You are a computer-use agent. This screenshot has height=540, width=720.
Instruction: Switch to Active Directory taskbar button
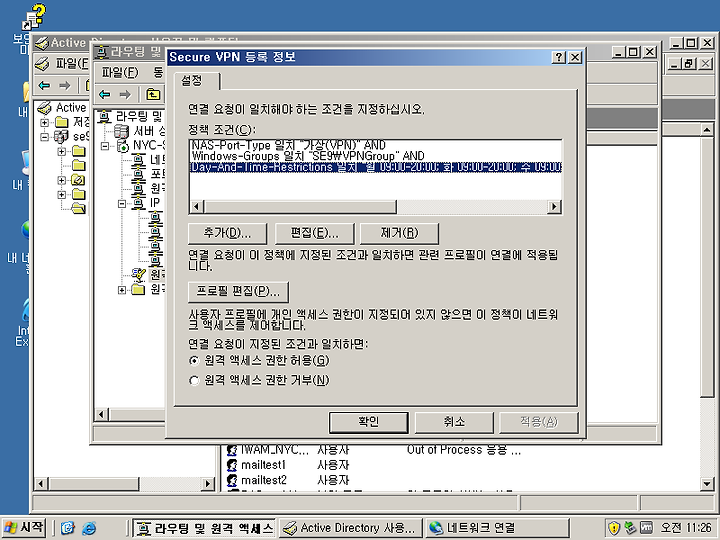pyautogui.click(x=350, y=528)
